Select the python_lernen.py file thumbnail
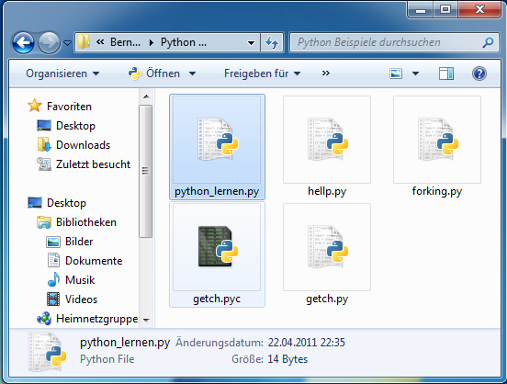507x384 pixels. (x=217, y=140)
